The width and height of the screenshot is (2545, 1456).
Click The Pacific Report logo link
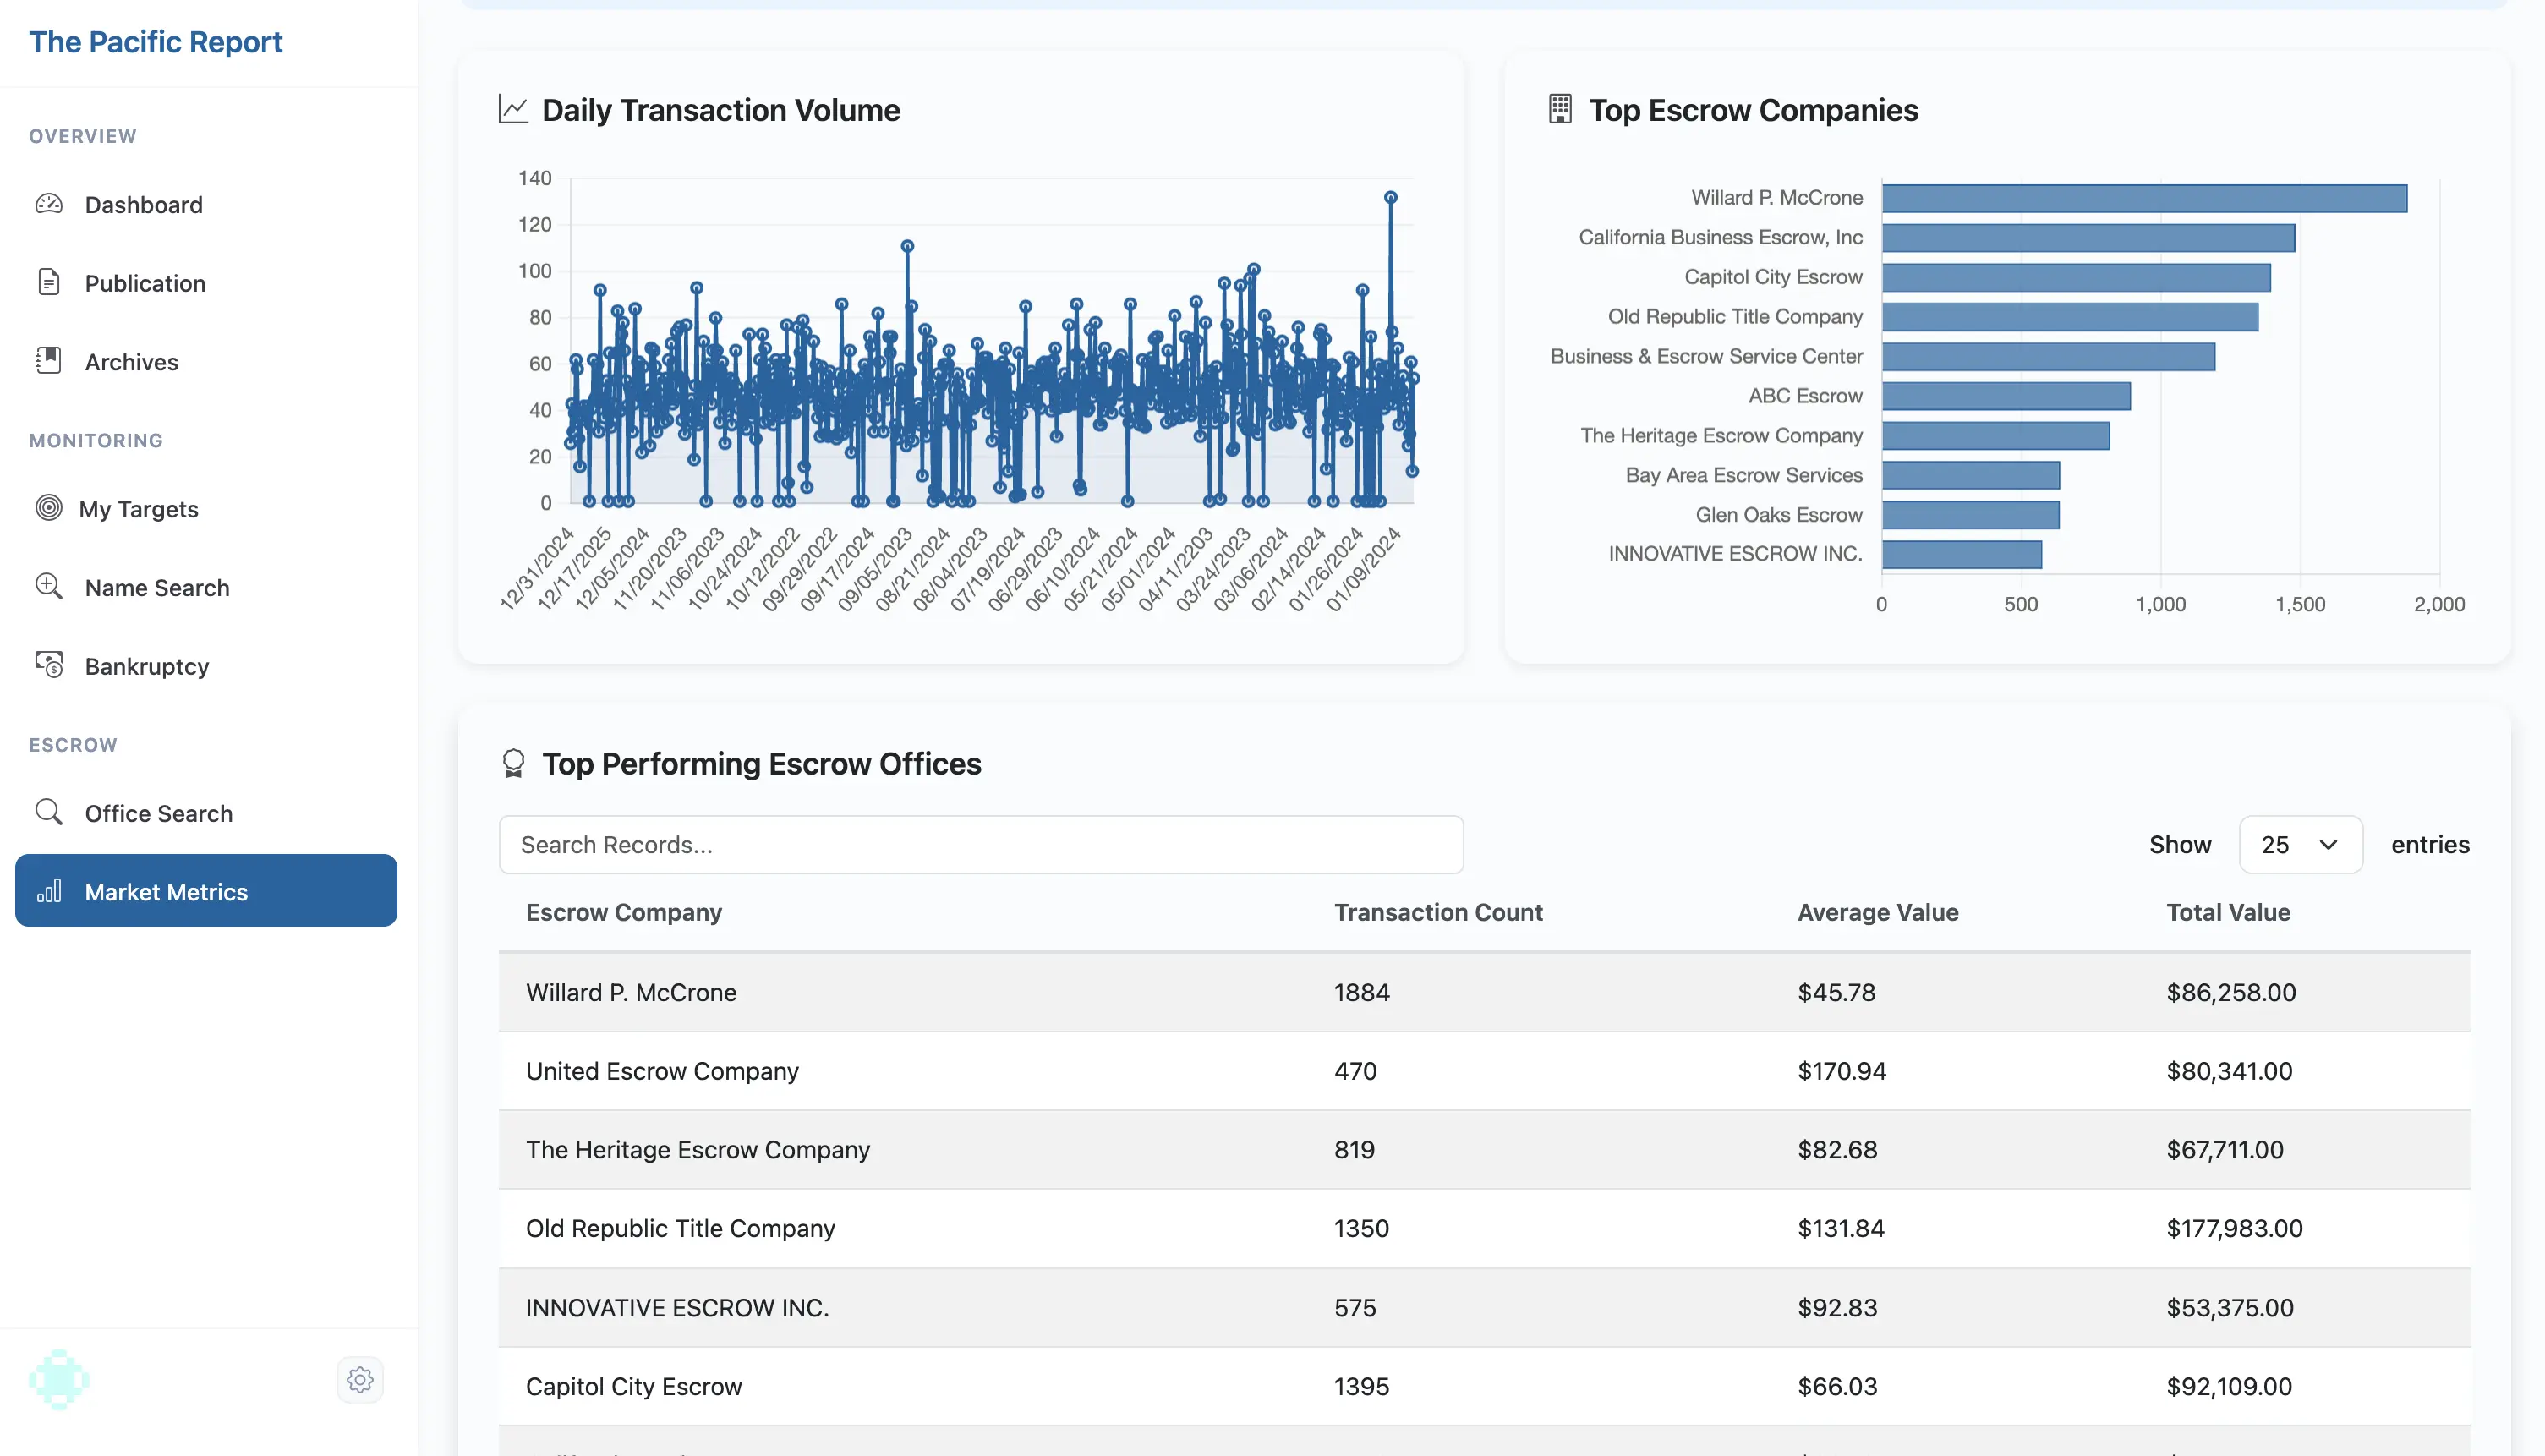[x=155, y=41]
